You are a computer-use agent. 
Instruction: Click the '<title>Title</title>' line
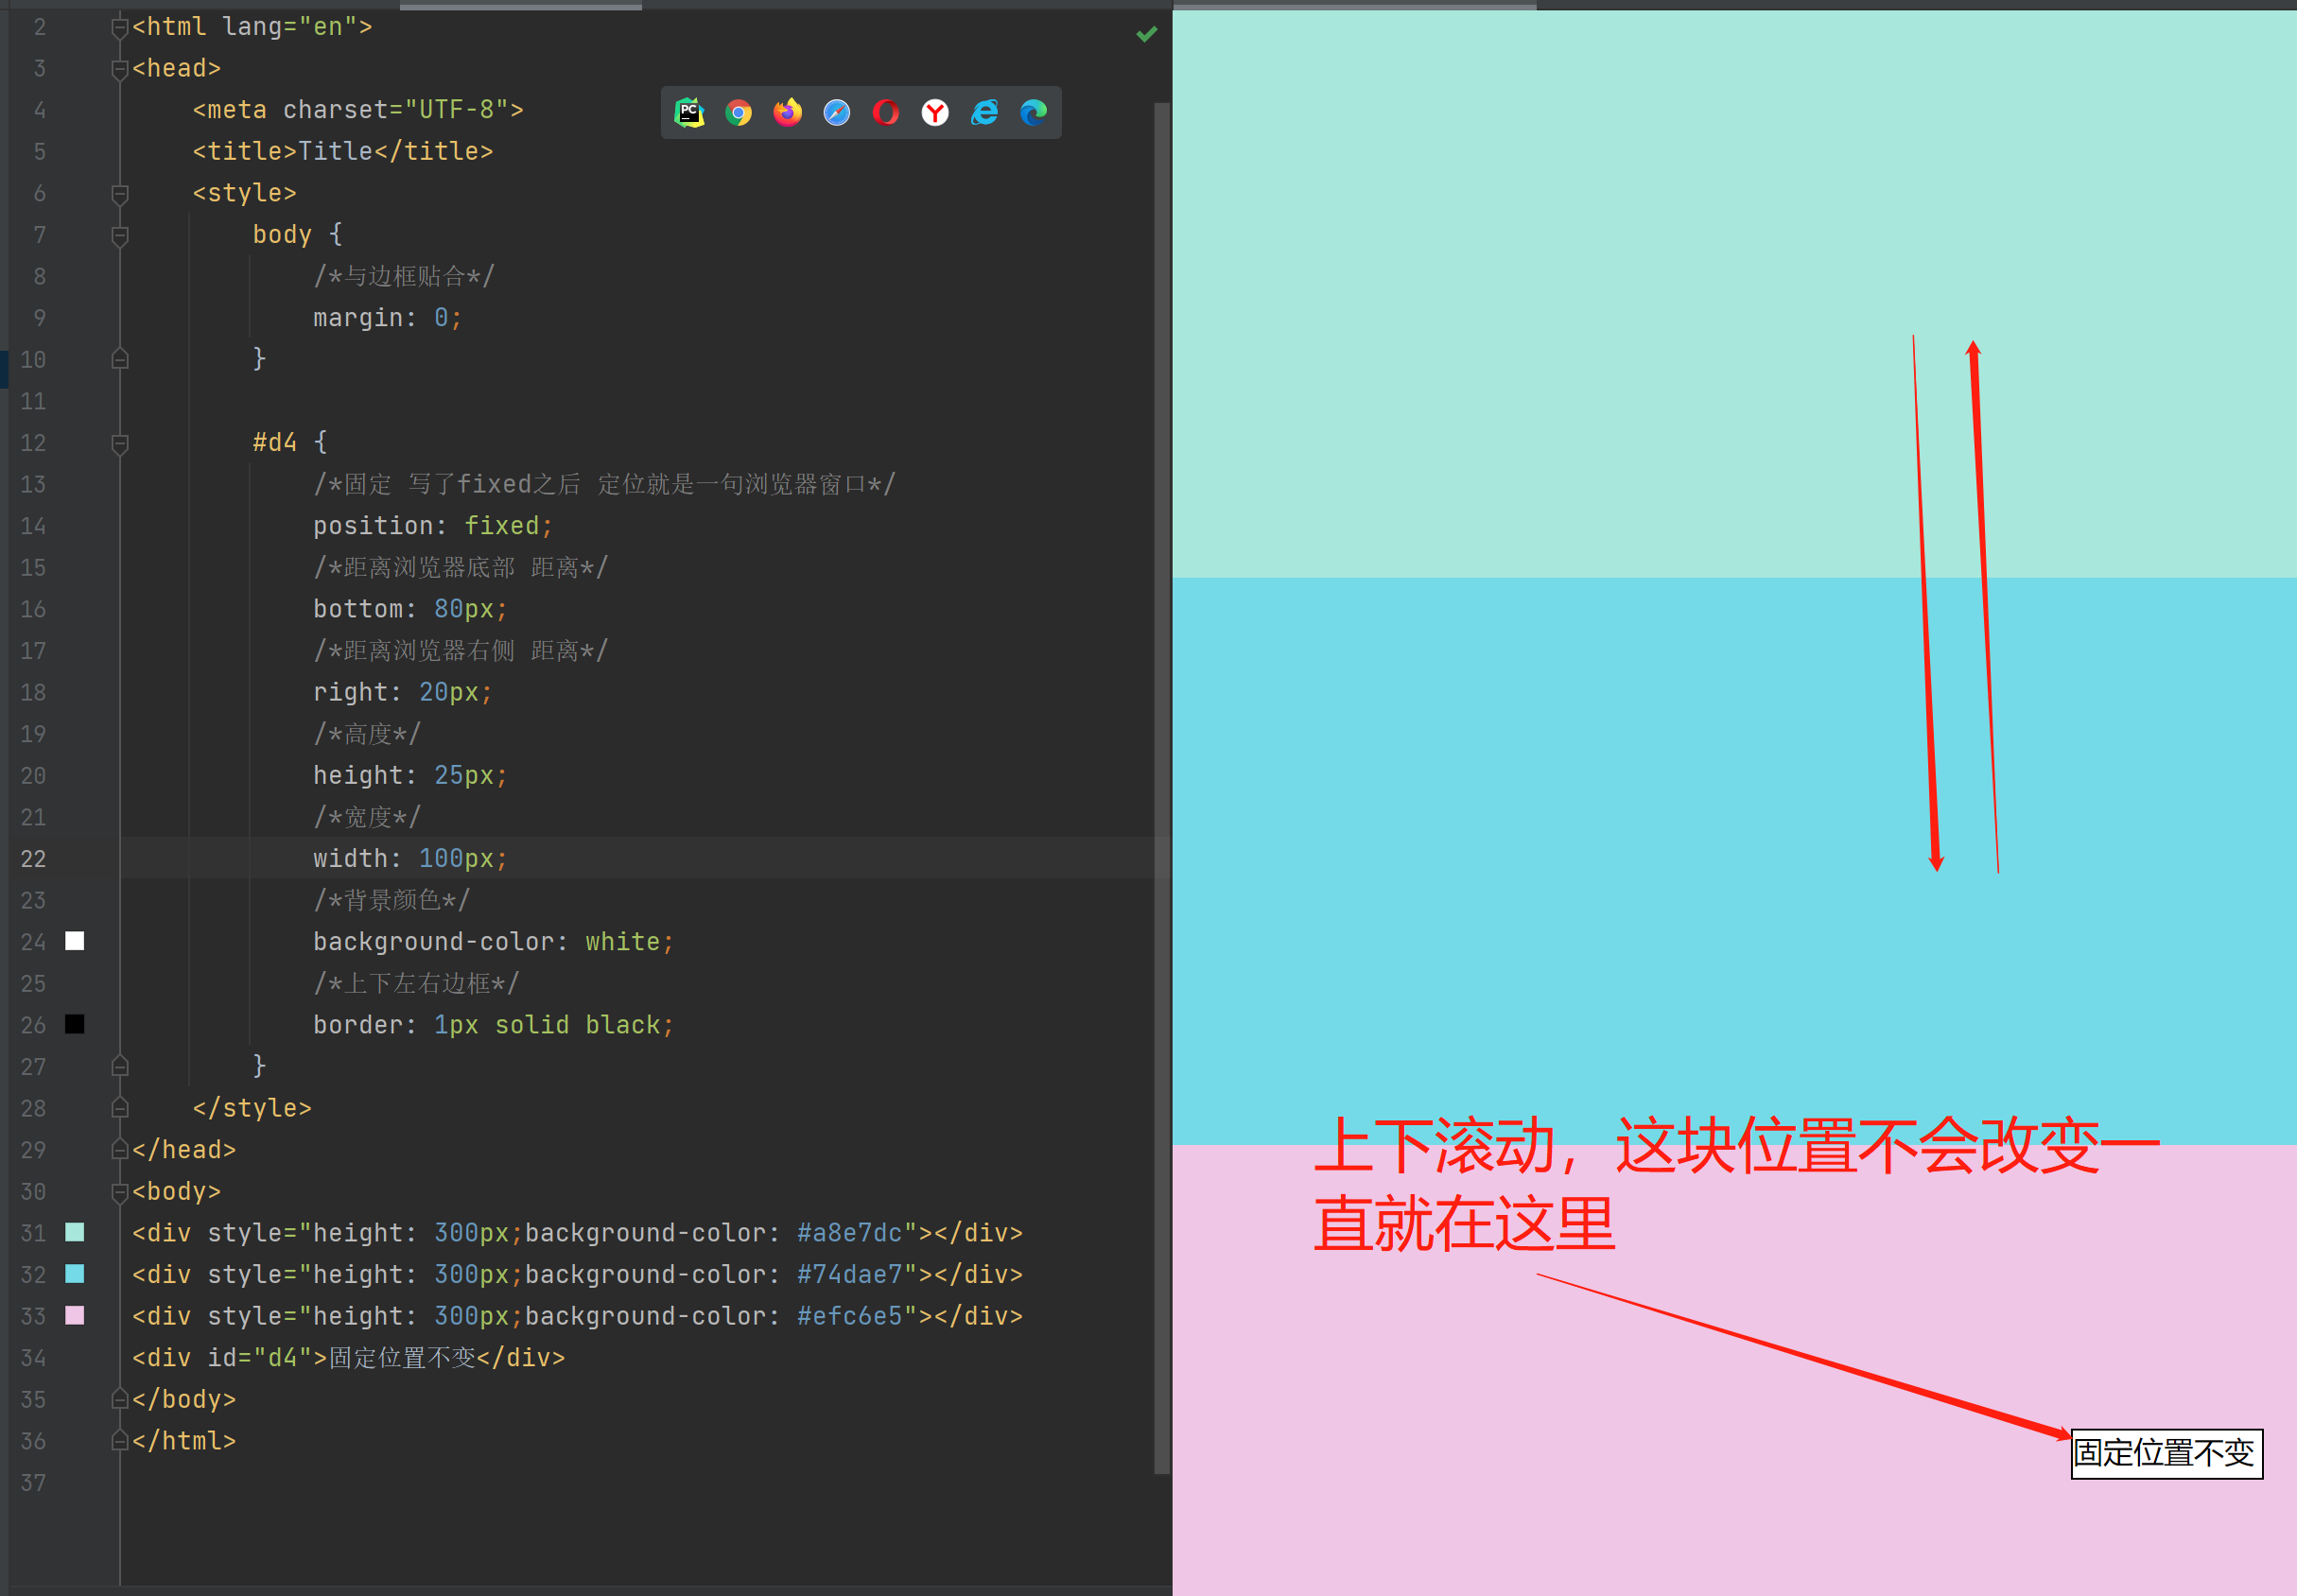coord(343,151)
